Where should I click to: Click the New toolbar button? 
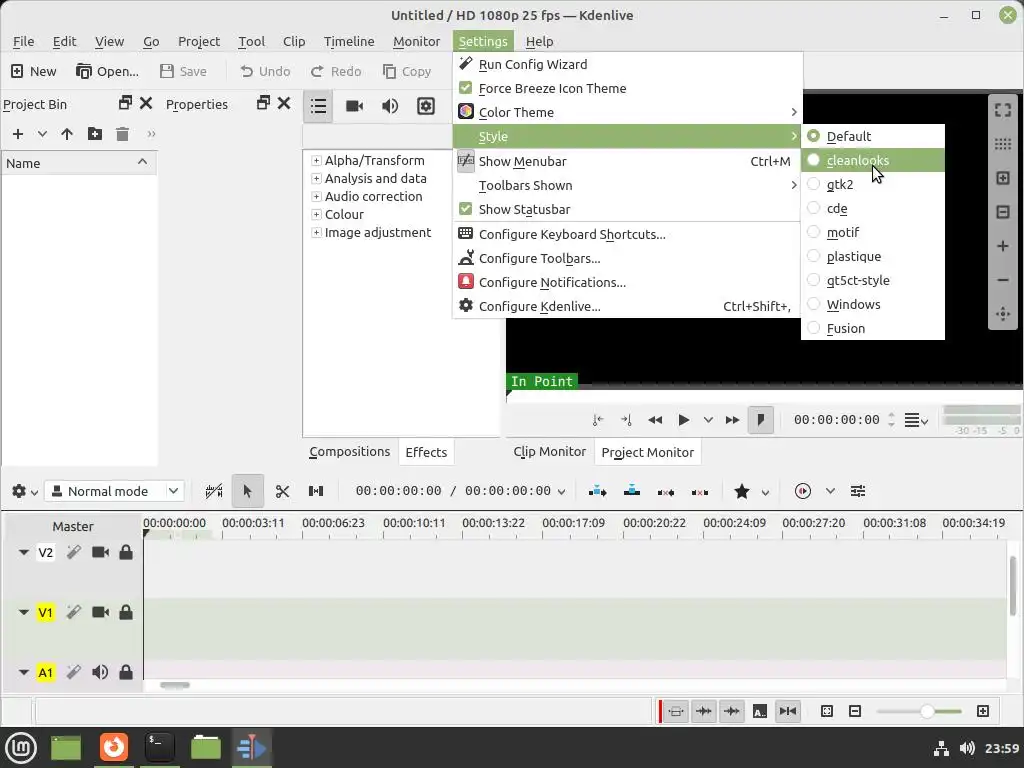34,71
